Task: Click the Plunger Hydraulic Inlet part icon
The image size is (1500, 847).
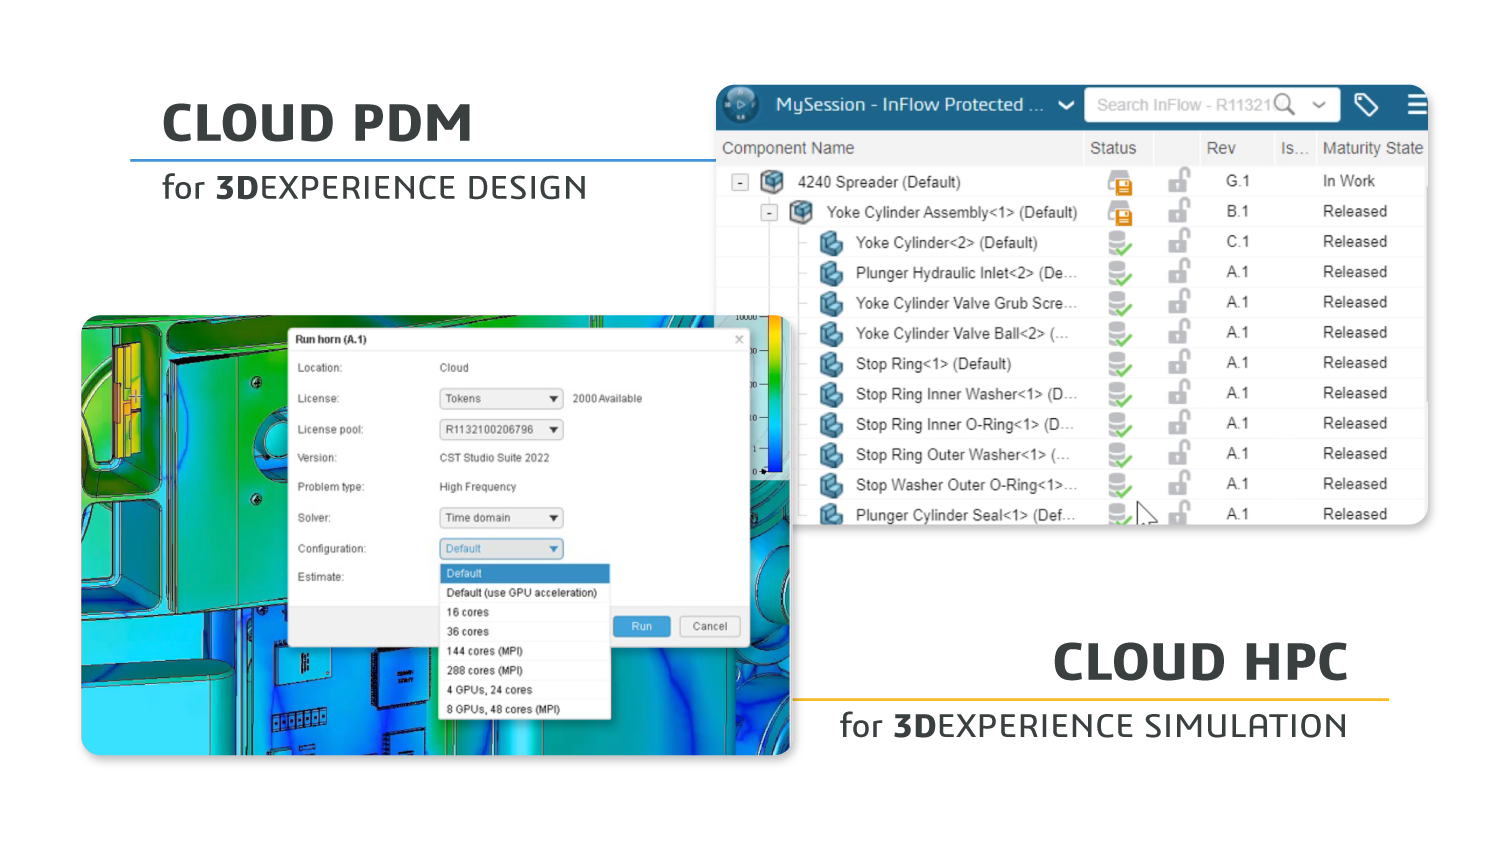Action: 831,272
